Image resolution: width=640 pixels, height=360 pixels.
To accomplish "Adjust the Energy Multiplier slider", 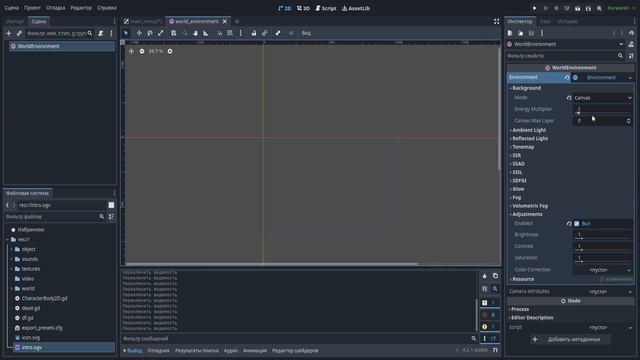I will point(603,109).
